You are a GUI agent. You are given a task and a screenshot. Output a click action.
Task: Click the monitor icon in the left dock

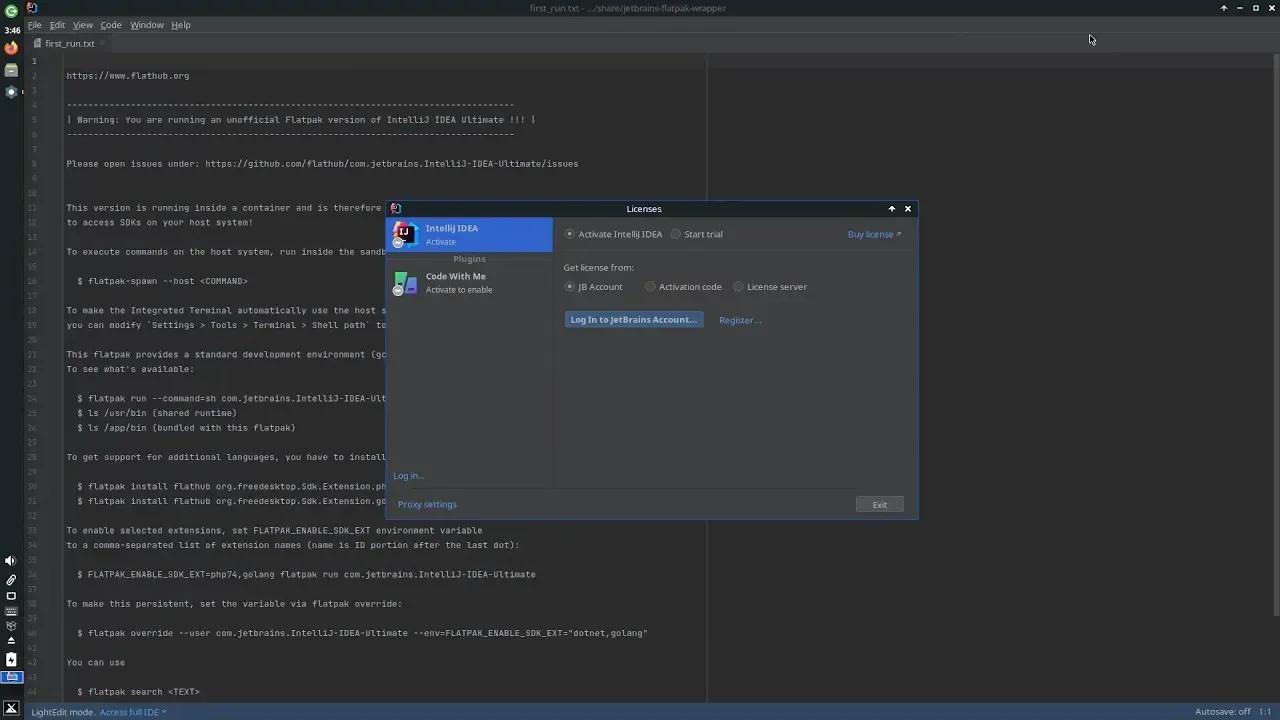click(10, 596)
